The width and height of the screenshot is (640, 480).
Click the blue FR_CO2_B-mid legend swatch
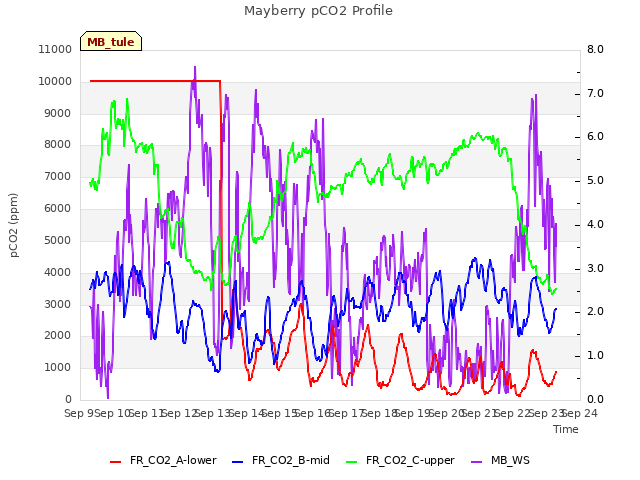[238, 462]
